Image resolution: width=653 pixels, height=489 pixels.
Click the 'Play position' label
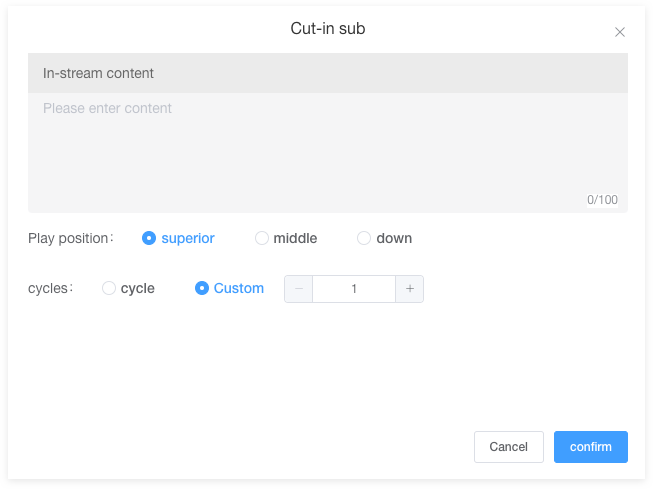coord(70,238)
